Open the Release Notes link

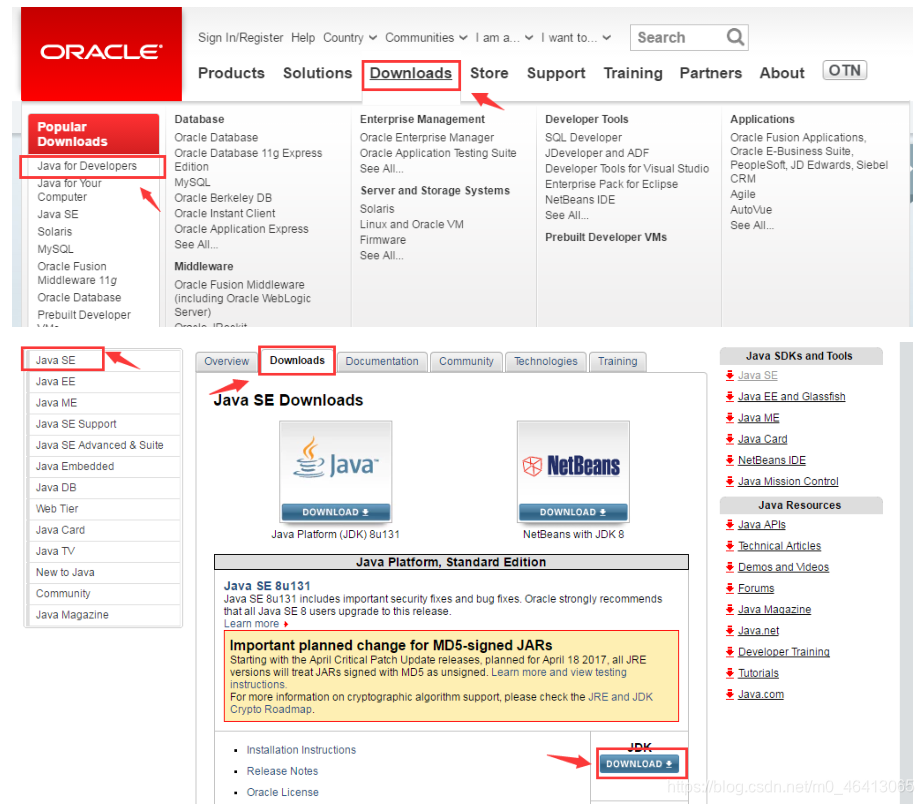pyautogui.click(x=282, y=771)
